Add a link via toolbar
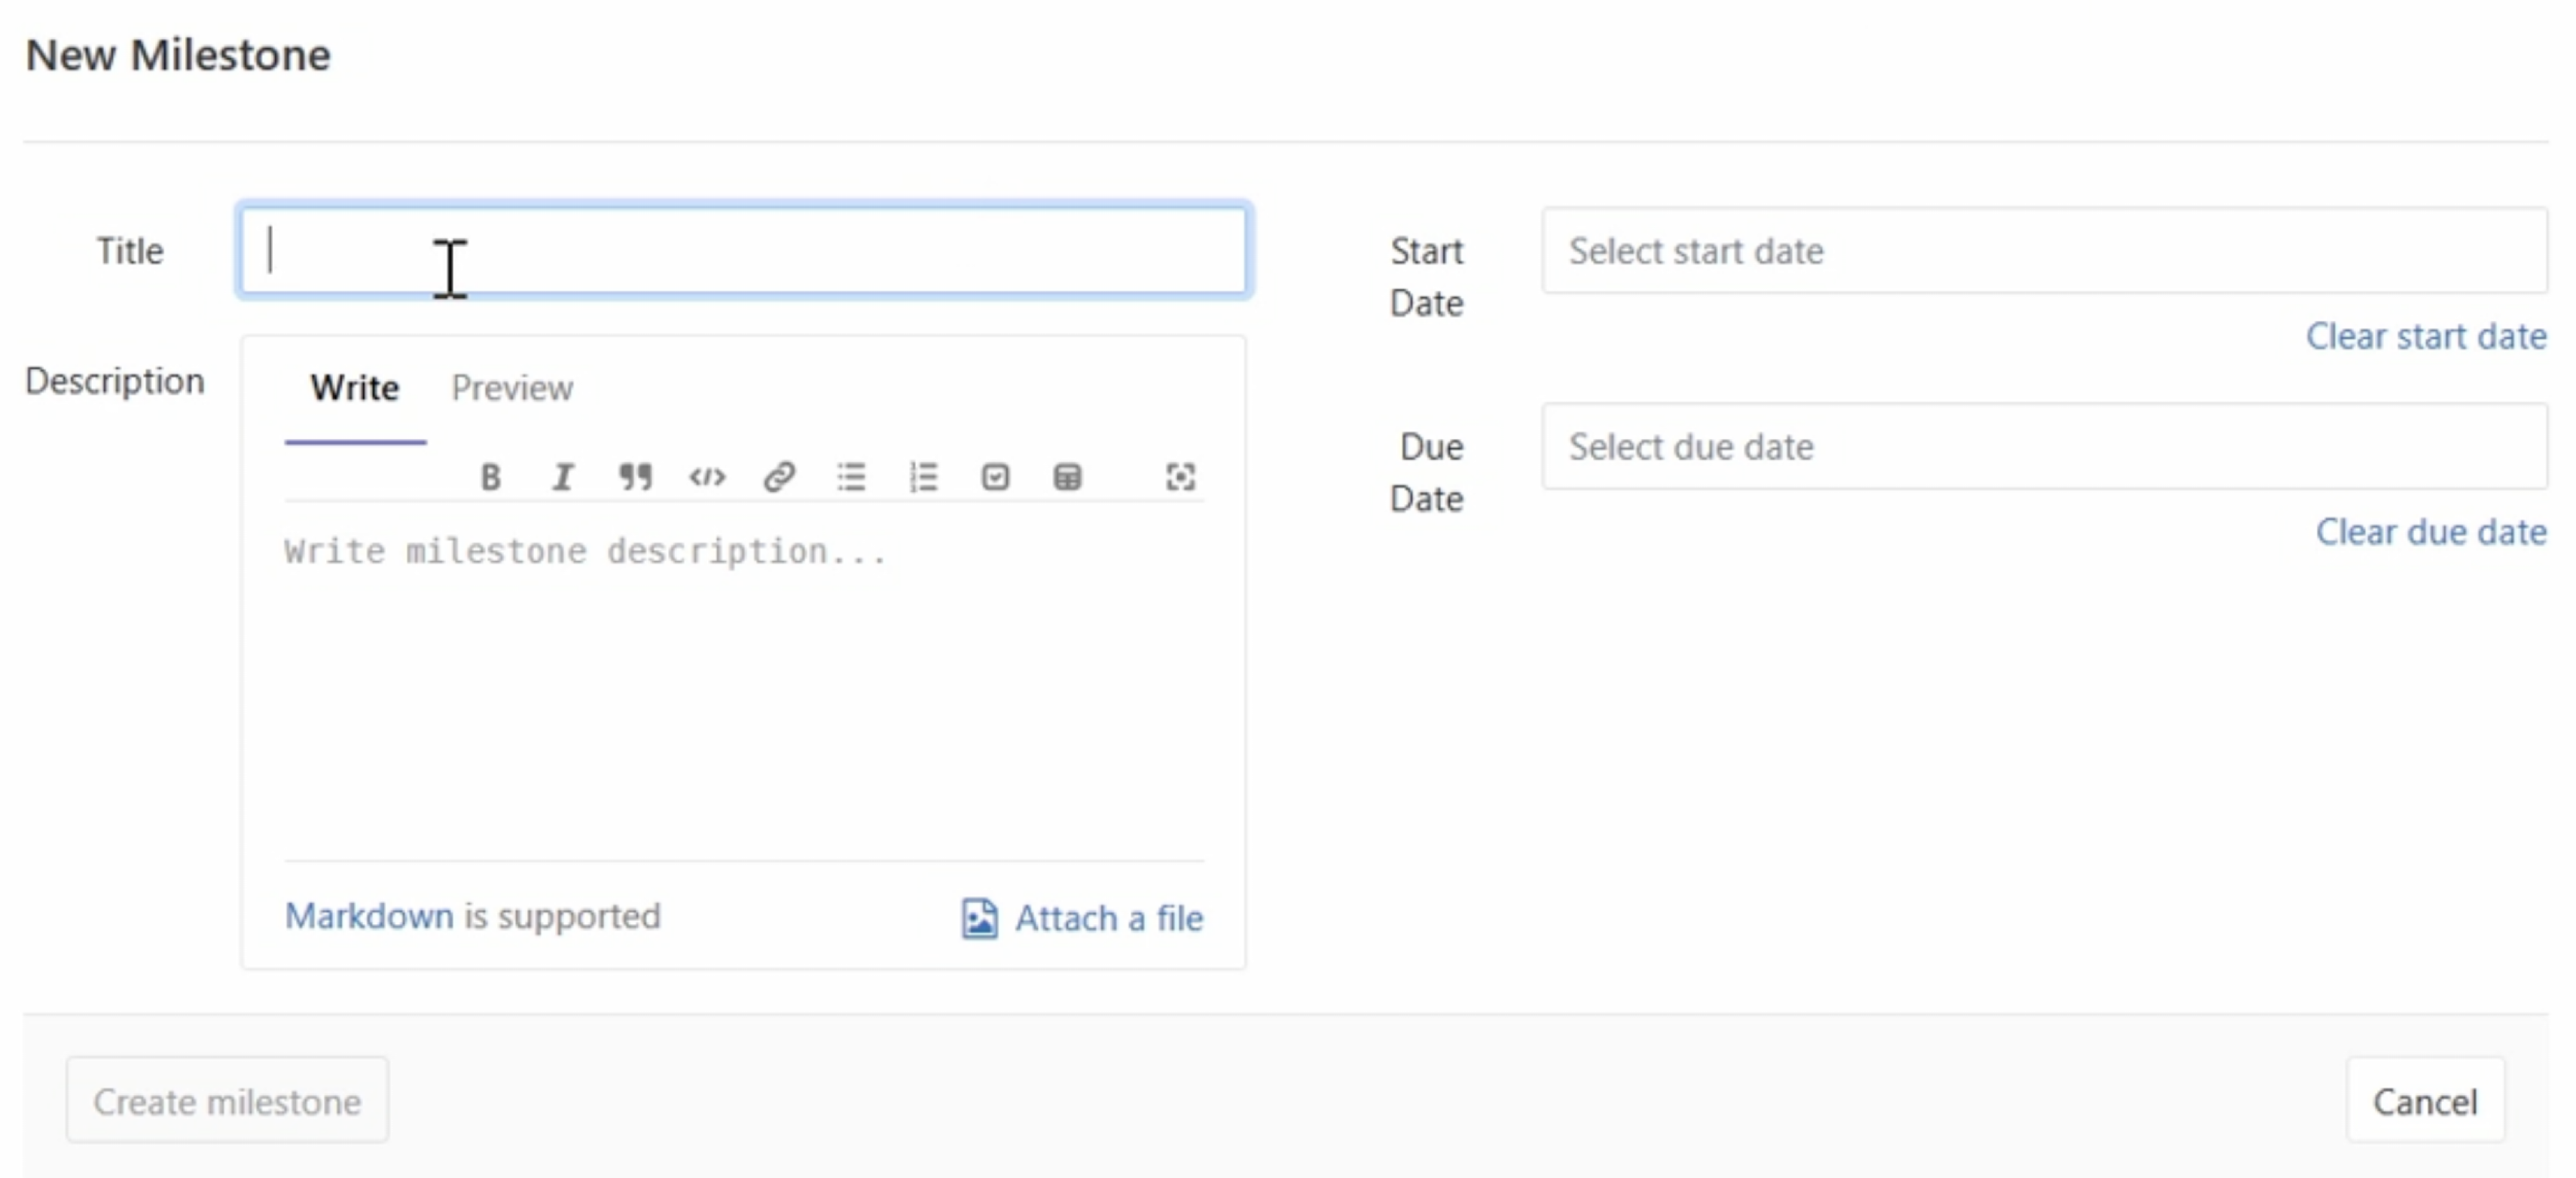The width and height of the screenshot is (2576, 1178). (x=779, y=477)
